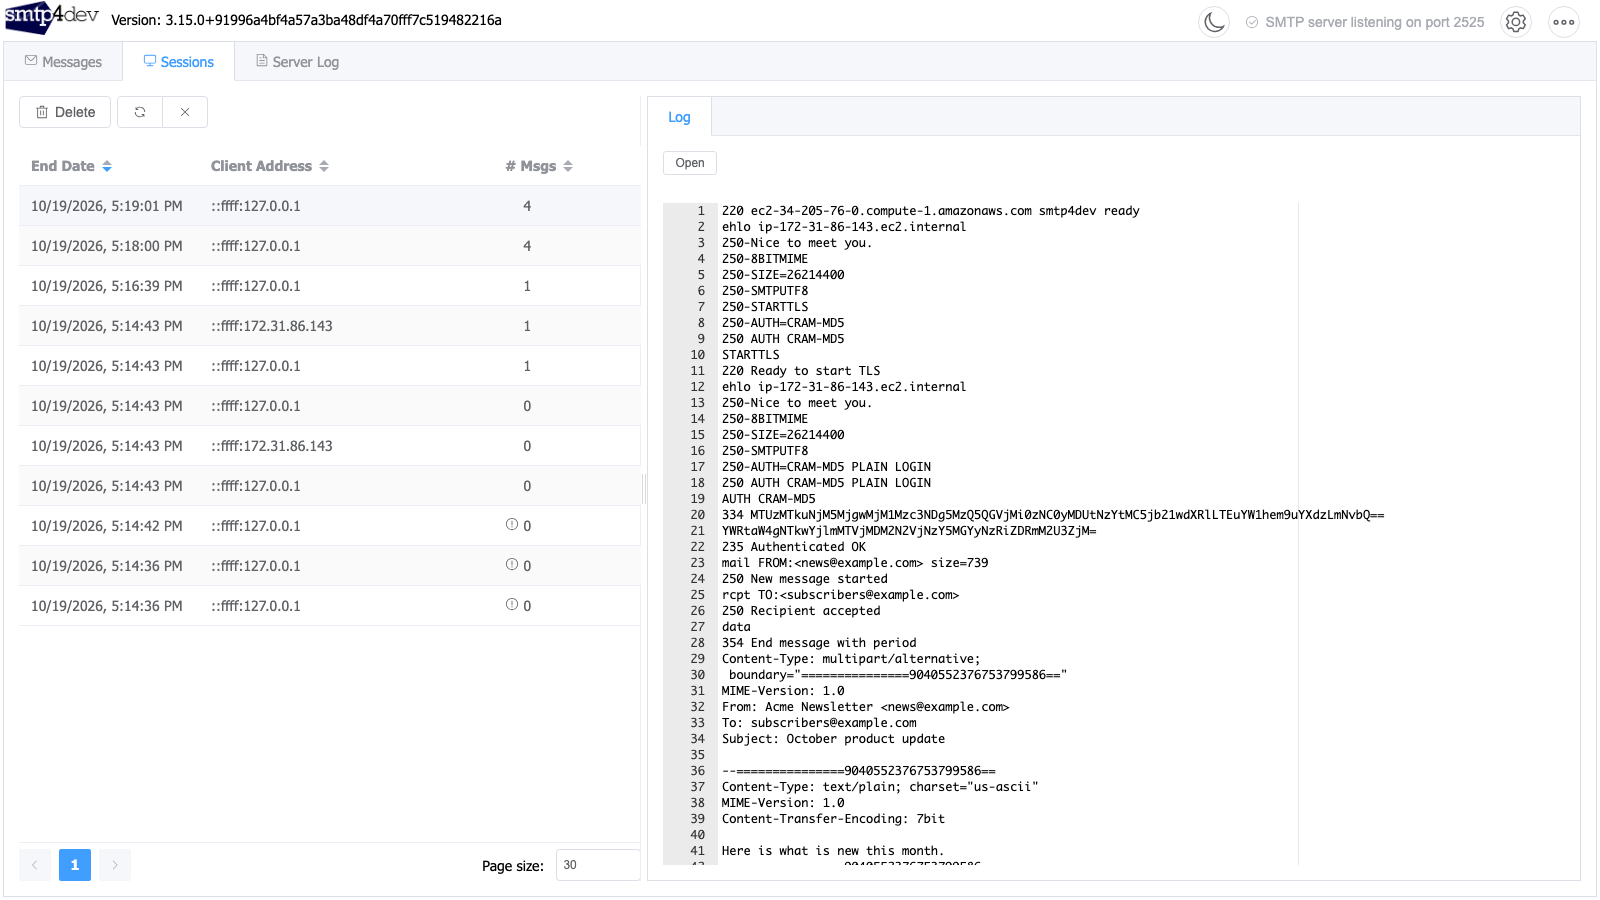Go to next page of sessions
The image size is (1600, 900).
tap(115, 865)
